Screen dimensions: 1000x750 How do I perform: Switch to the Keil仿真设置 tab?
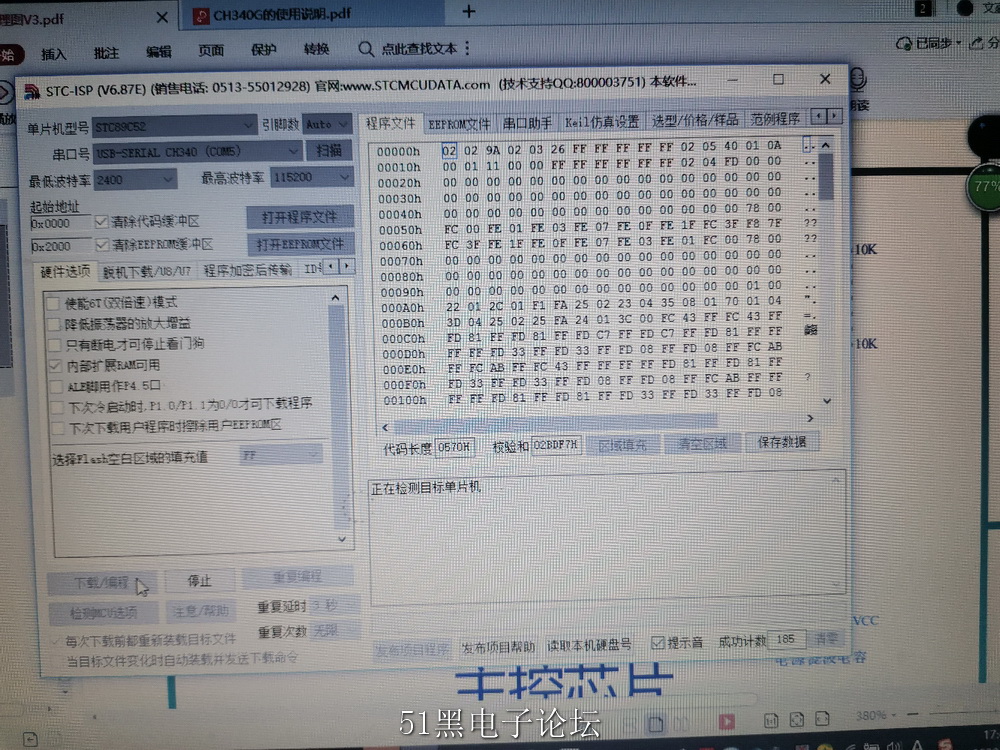pos(601,121)
